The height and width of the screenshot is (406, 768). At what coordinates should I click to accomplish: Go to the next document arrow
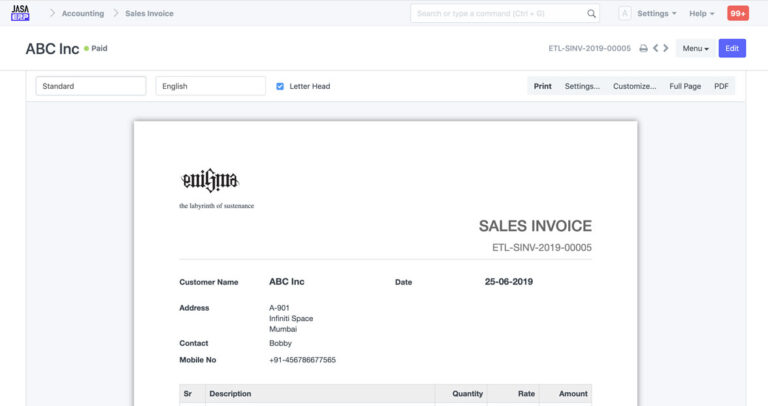click(666, 48)
